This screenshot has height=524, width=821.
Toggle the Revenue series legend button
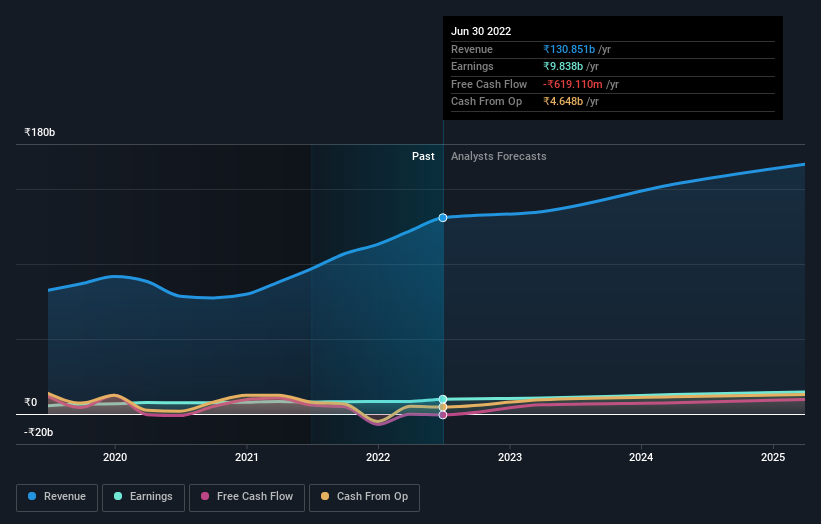[x=57, y=497]
